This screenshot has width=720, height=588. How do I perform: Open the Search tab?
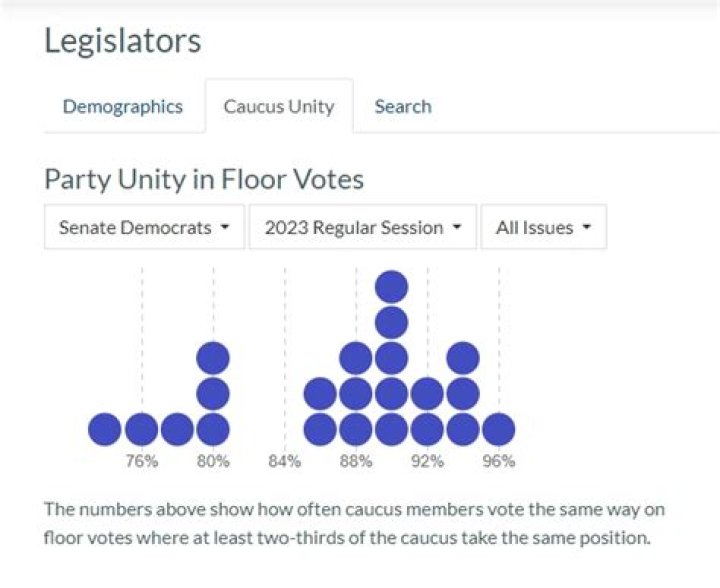click(403, 106)
